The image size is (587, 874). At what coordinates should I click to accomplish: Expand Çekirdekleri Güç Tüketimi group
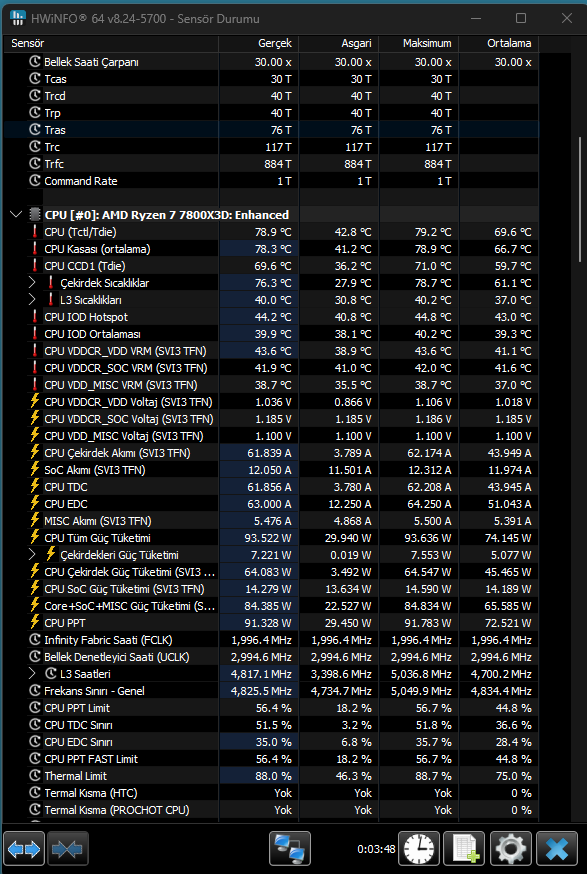32,555
